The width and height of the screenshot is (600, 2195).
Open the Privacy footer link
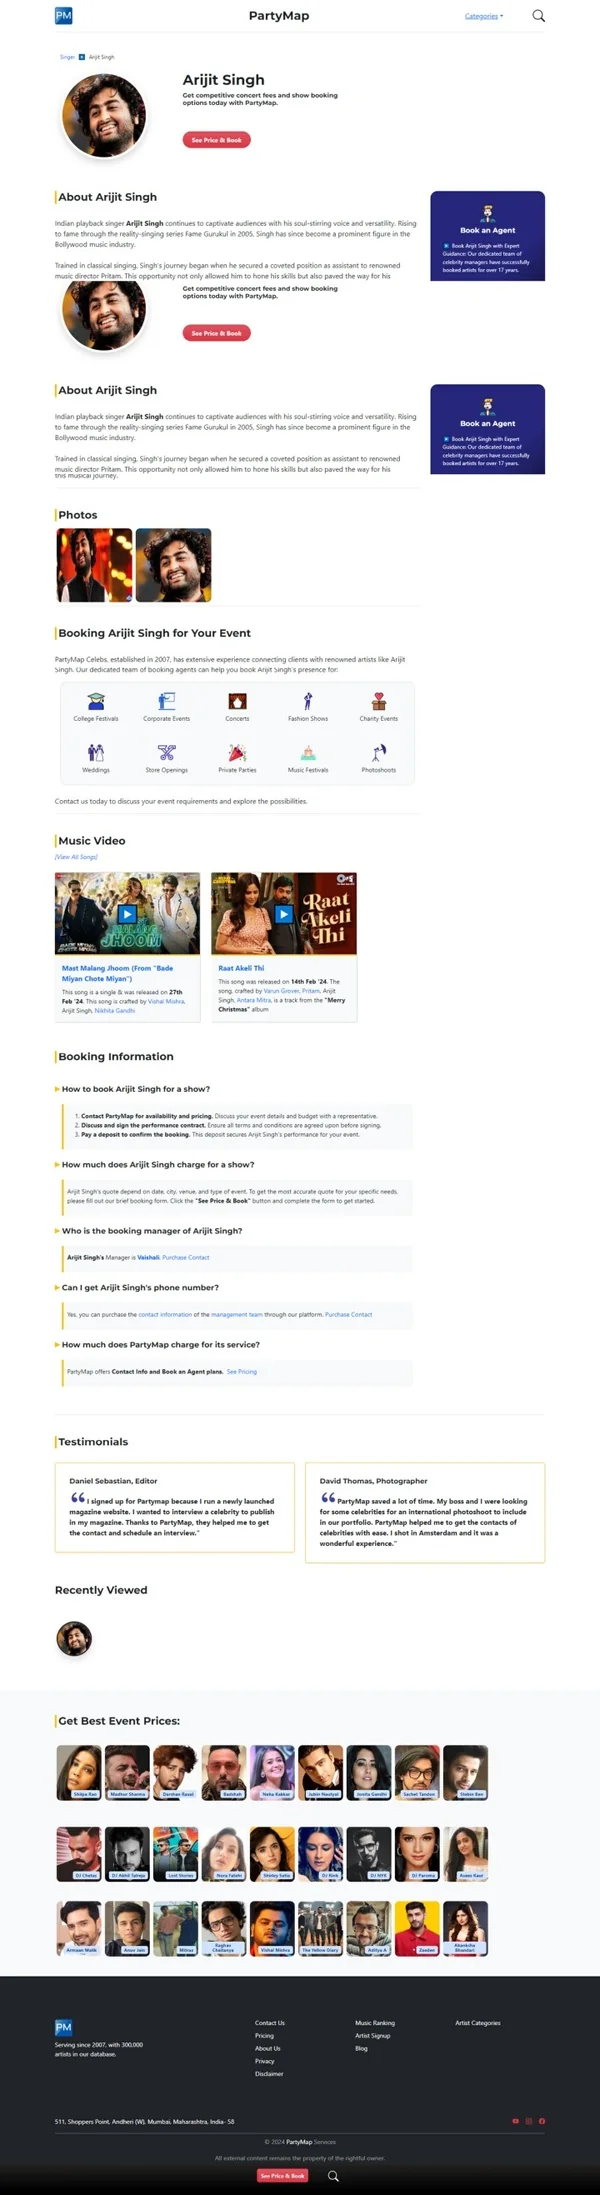click(264, 2061)
